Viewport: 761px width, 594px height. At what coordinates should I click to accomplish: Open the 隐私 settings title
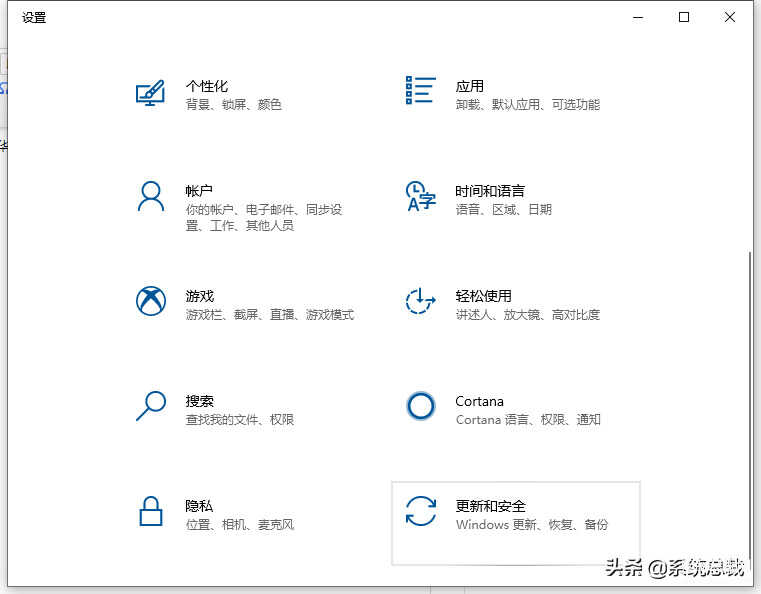click(x=199, y=506)
